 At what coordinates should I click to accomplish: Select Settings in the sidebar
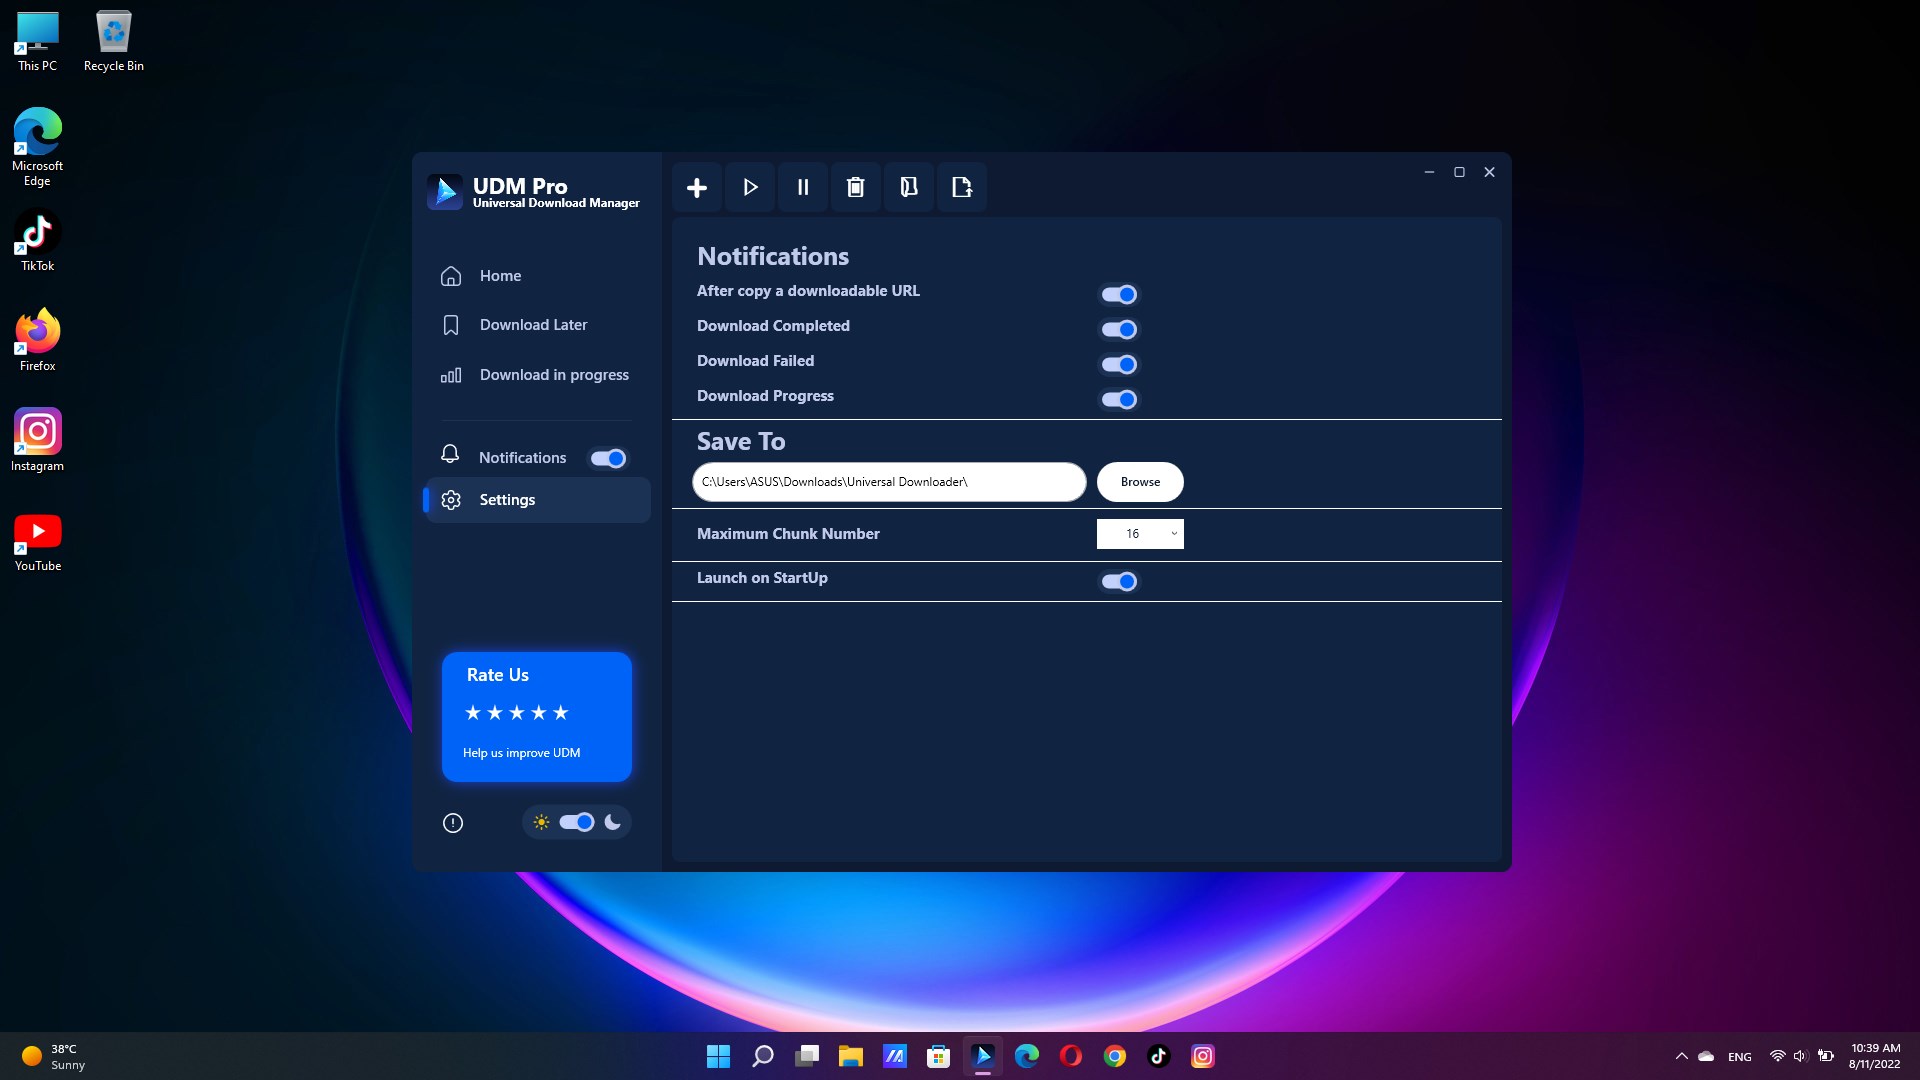538,500
